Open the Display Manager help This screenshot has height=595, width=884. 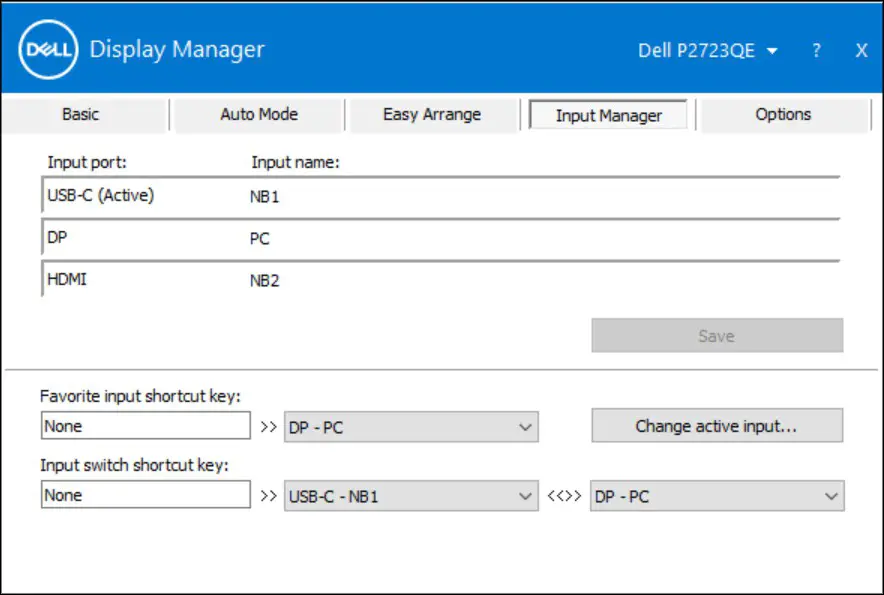coord(817,49)
